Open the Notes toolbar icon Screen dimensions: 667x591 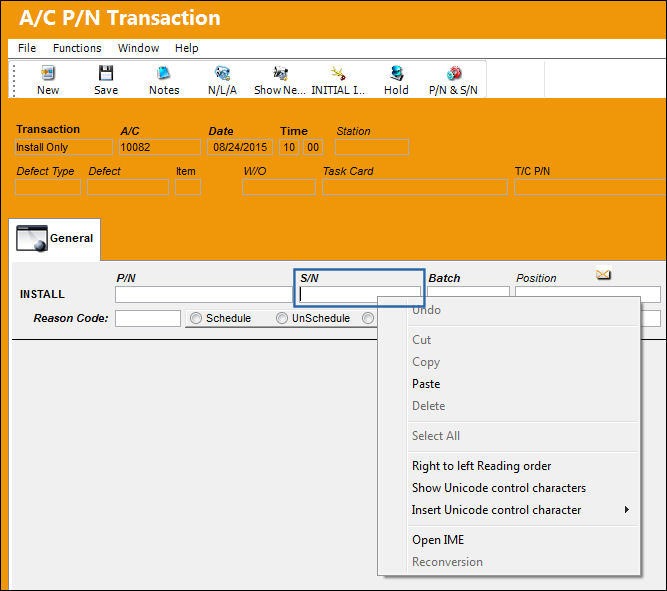pyautogui.click(x=164, y=73)
